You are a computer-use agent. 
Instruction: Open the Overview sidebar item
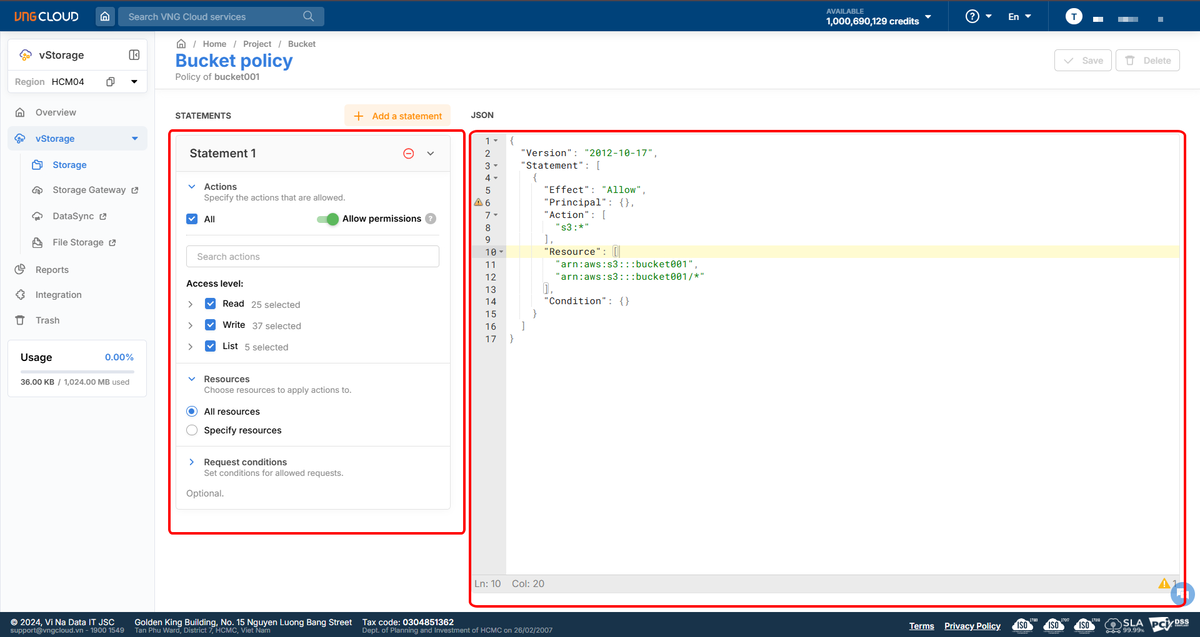tap(55, 112)
